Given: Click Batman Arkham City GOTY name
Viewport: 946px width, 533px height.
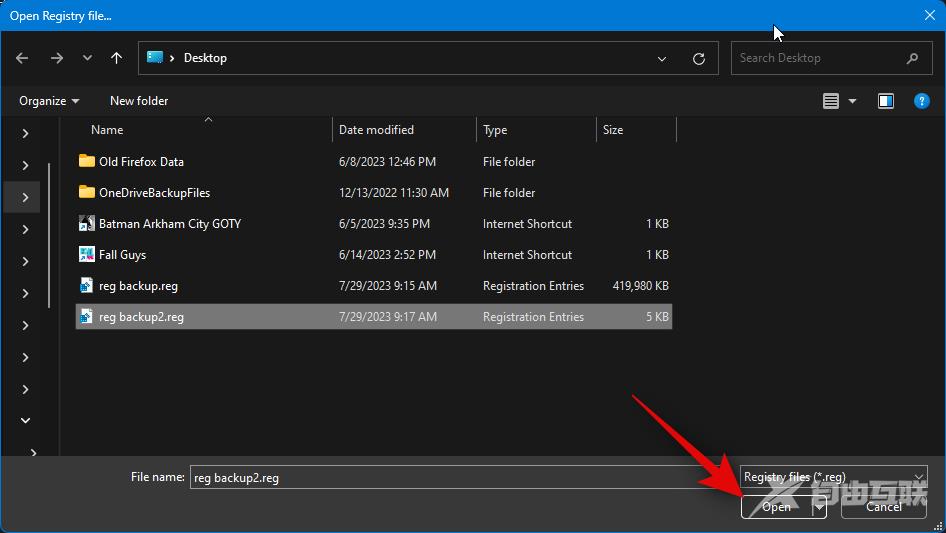Looking at the screenshot, I should 170,224.
